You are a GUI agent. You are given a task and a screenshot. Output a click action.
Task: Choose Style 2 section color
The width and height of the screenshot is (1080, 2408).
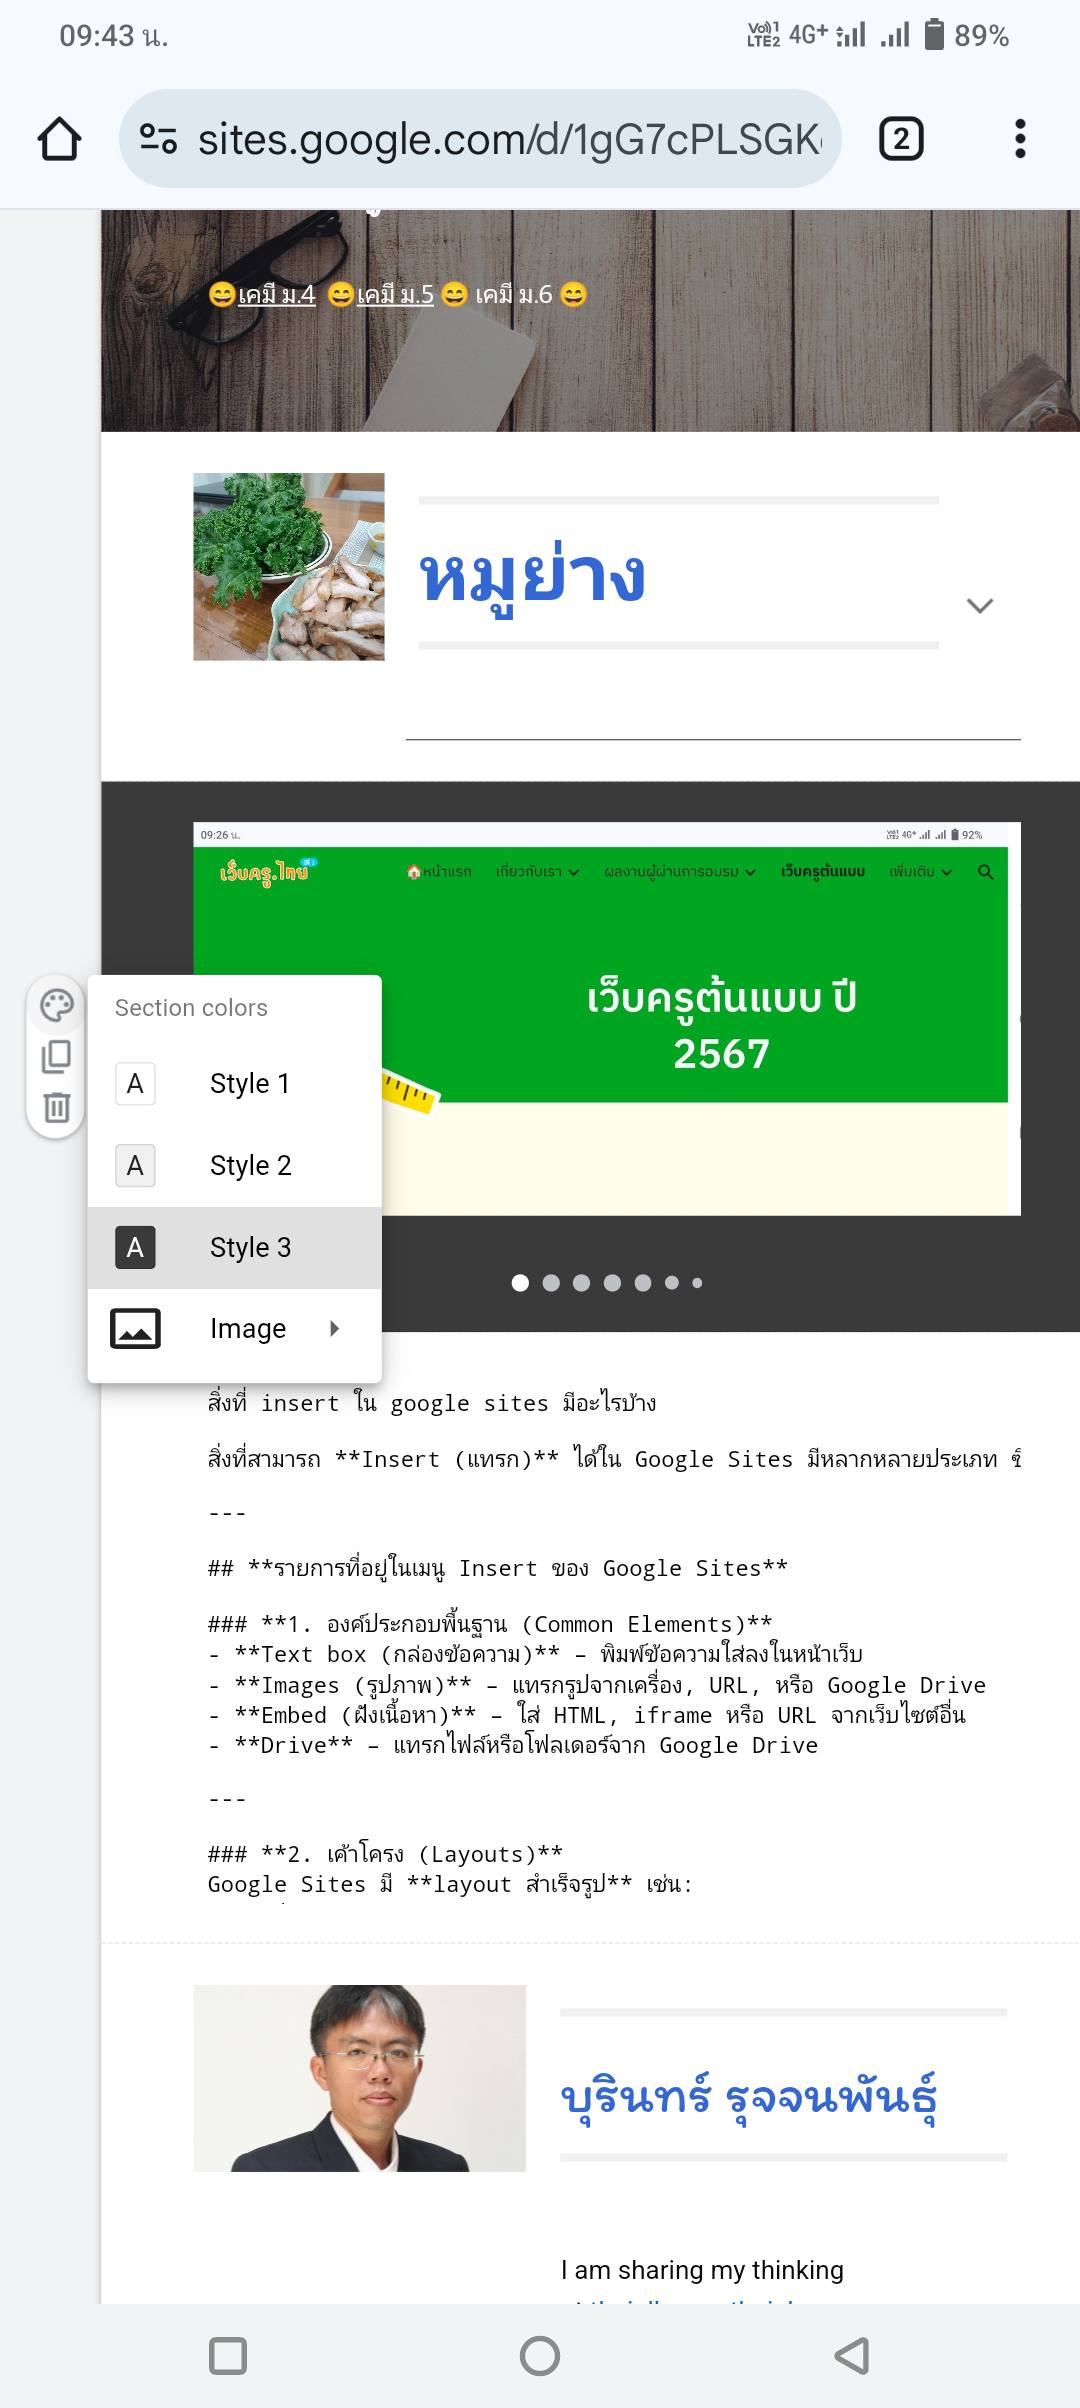[250, 1166]
